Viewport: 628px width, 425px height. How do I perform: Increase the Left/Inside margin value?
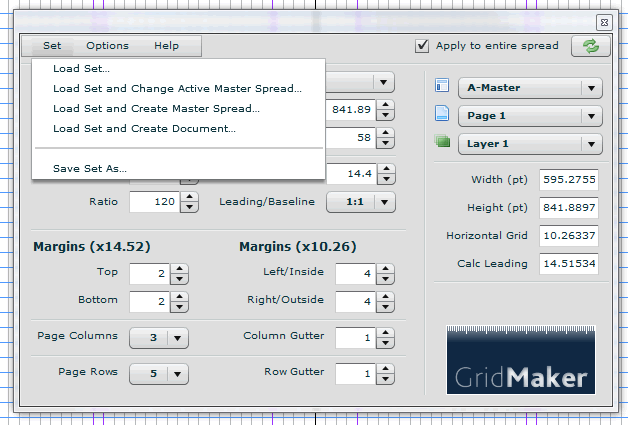pos(385,269)
